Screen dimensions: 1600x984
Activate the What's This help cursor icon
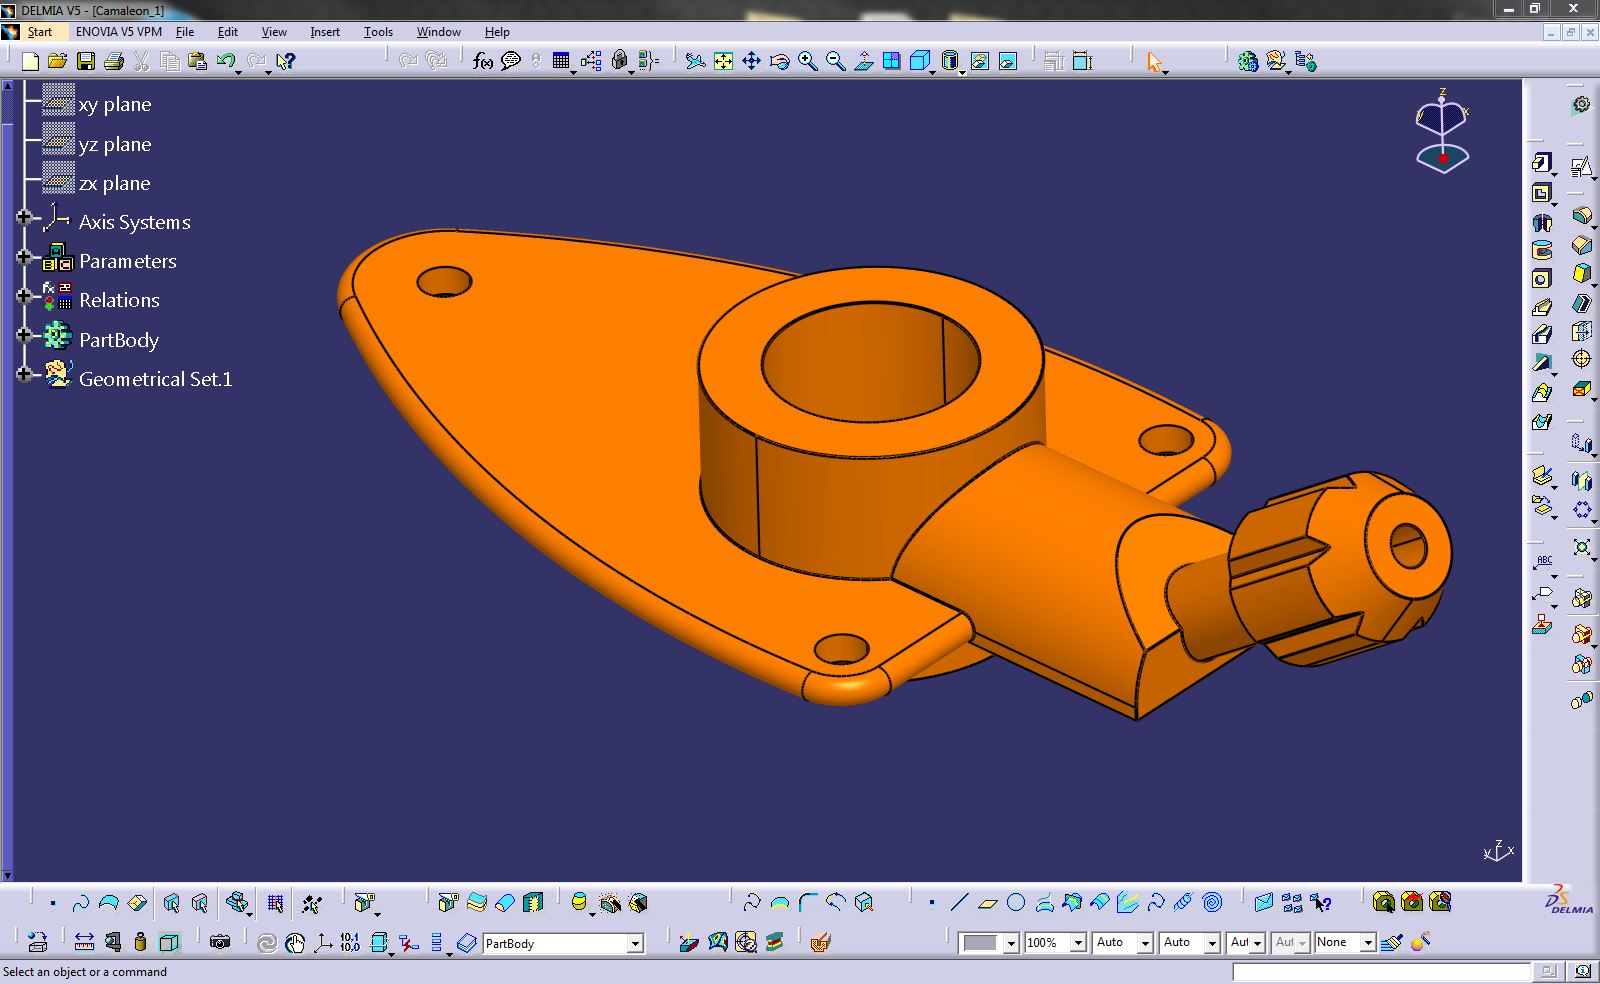(x=286, y=61)
